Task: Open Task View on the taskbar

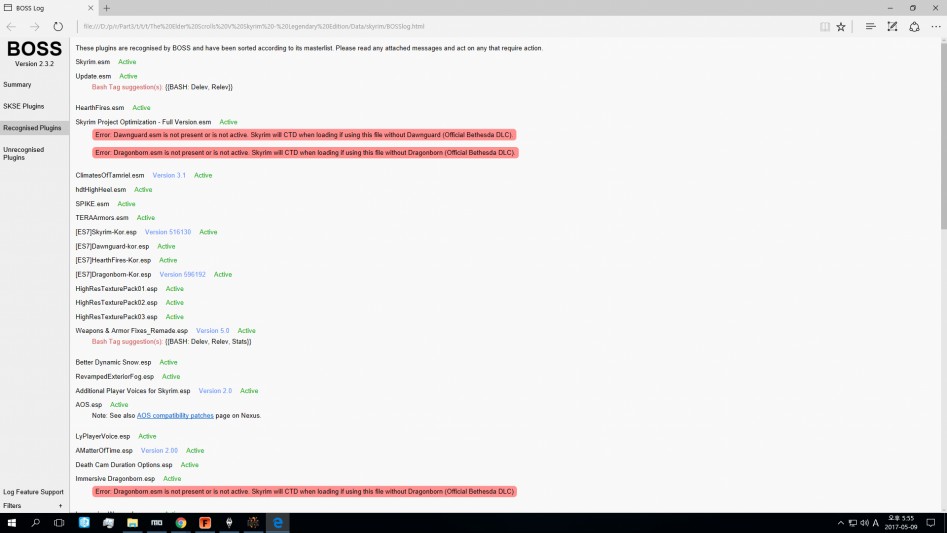Action: (x=59, y=523)
